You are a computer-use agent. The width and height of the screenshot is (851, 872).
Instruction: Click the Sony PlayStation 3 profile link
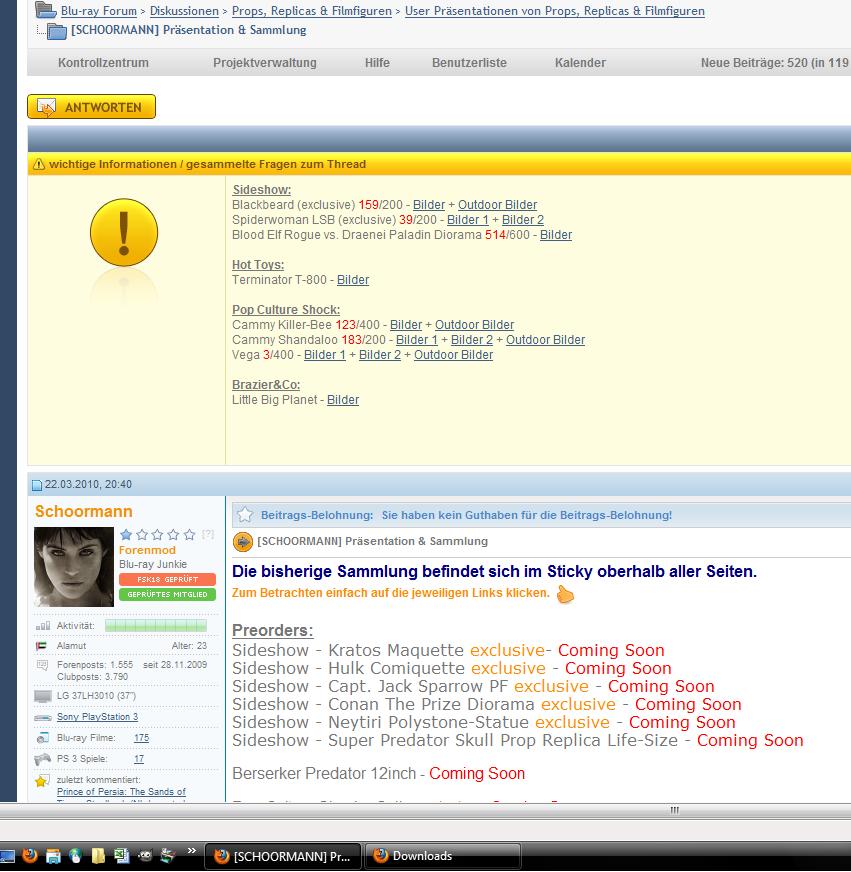[97, 717]
